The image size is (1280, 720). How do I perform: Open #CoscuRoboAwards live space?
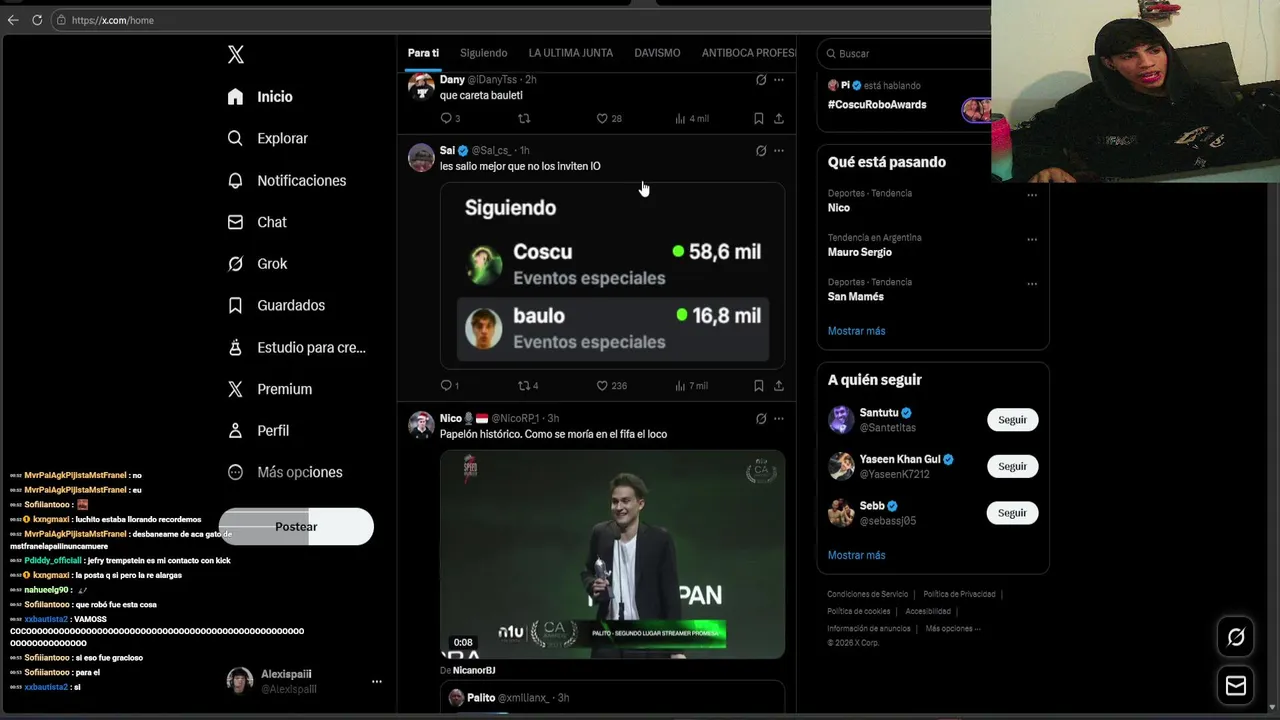tap(877, 104)
